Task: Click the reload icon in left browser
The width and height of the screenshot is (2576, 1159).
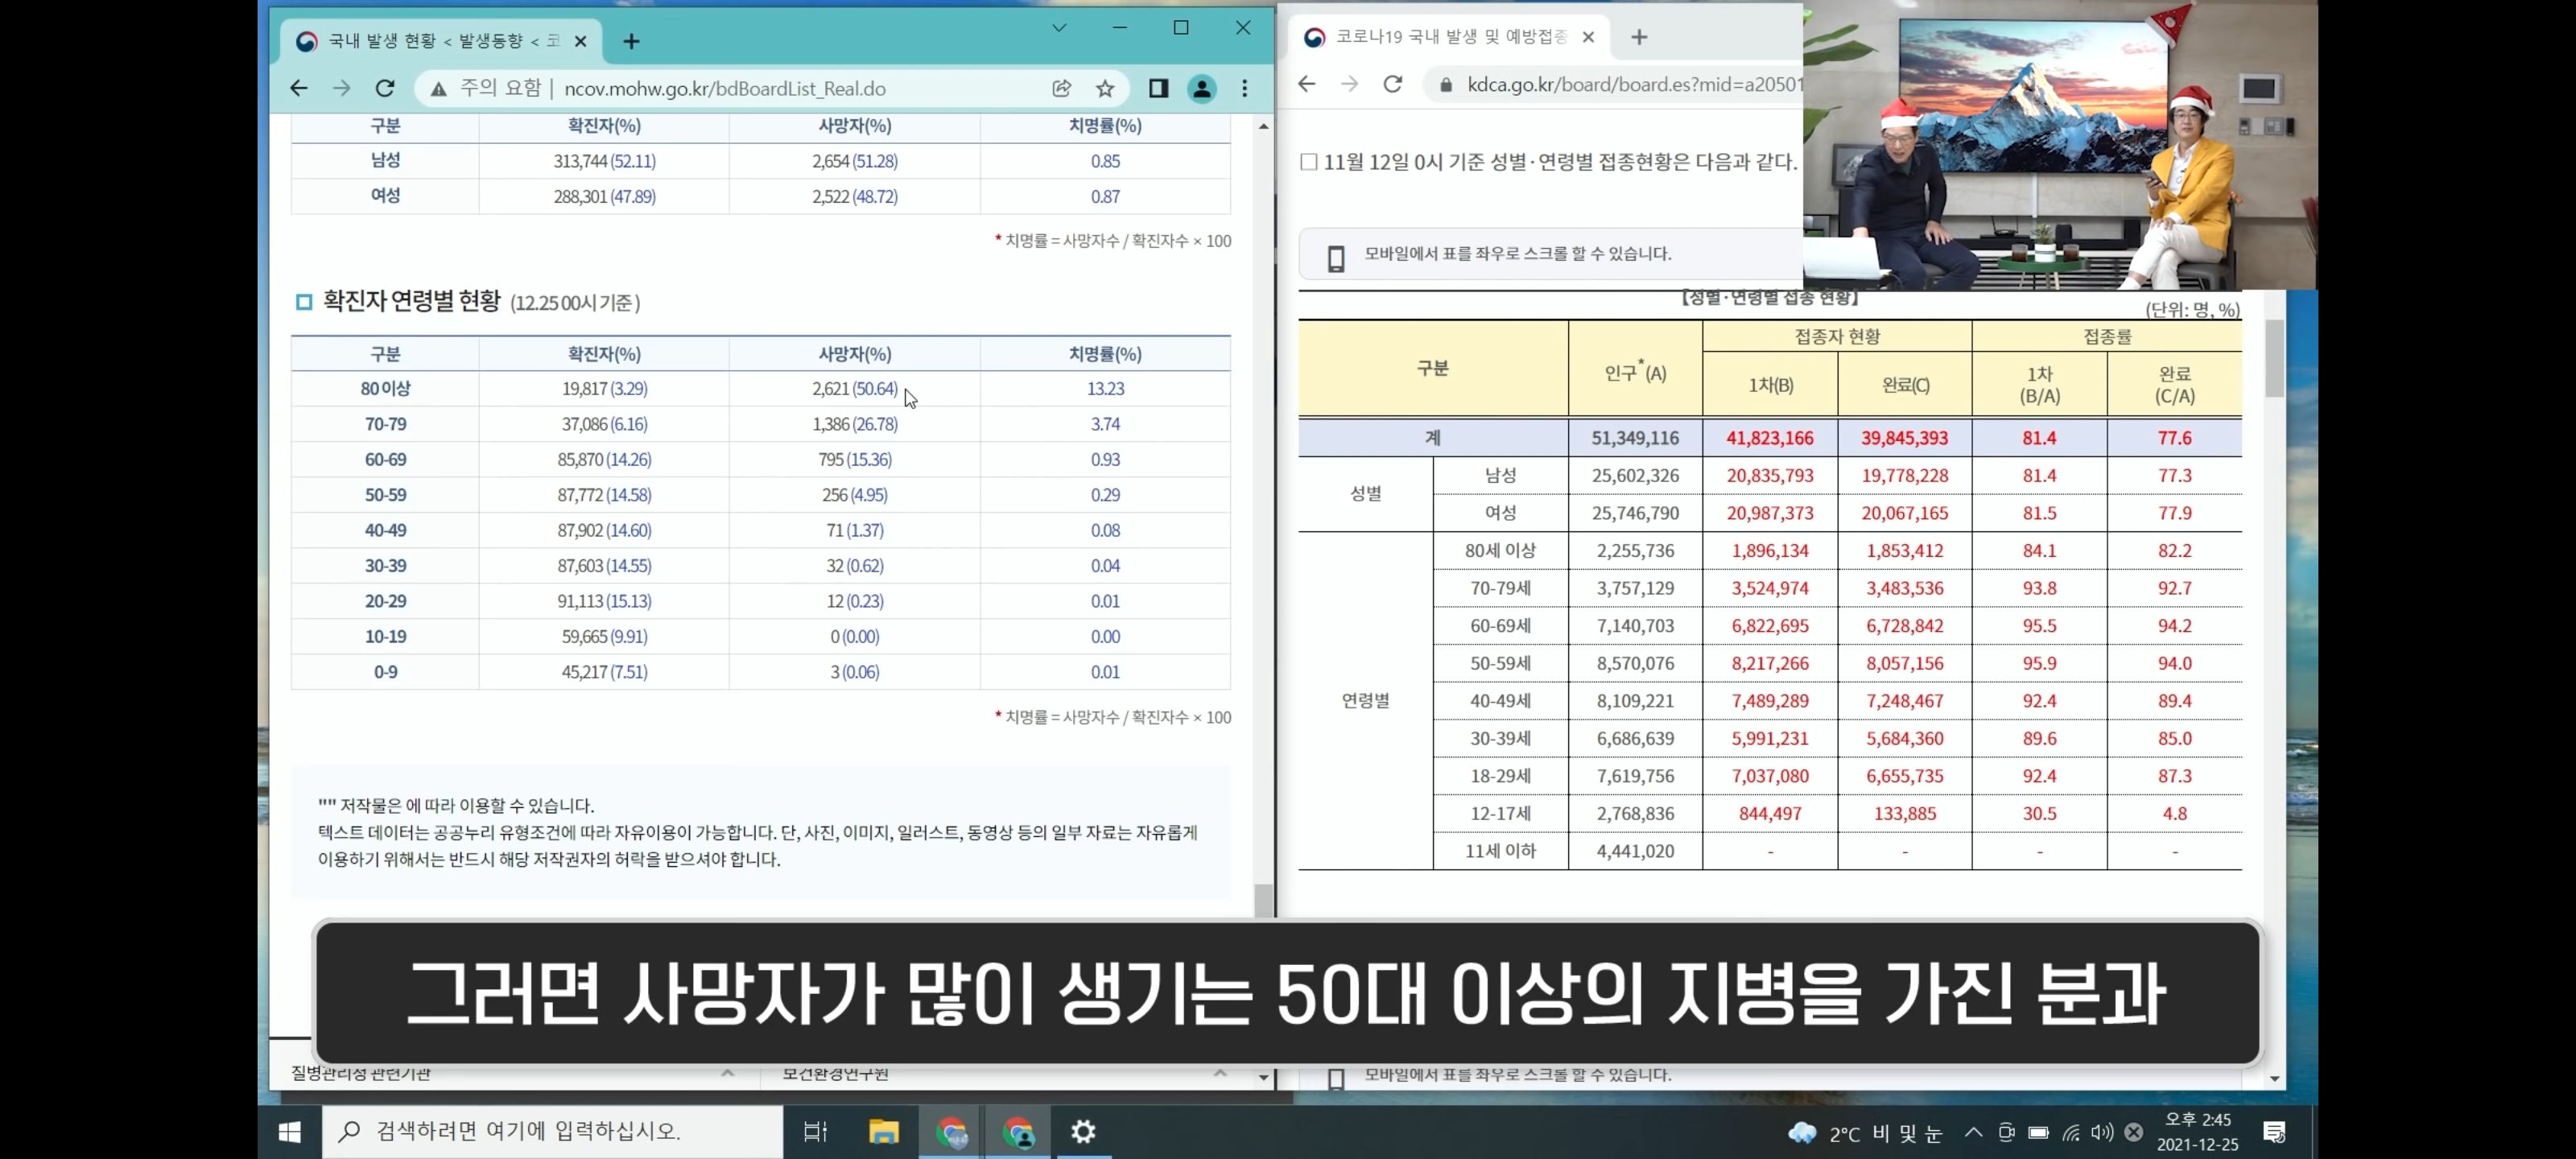Action: [x=385, y=88]
